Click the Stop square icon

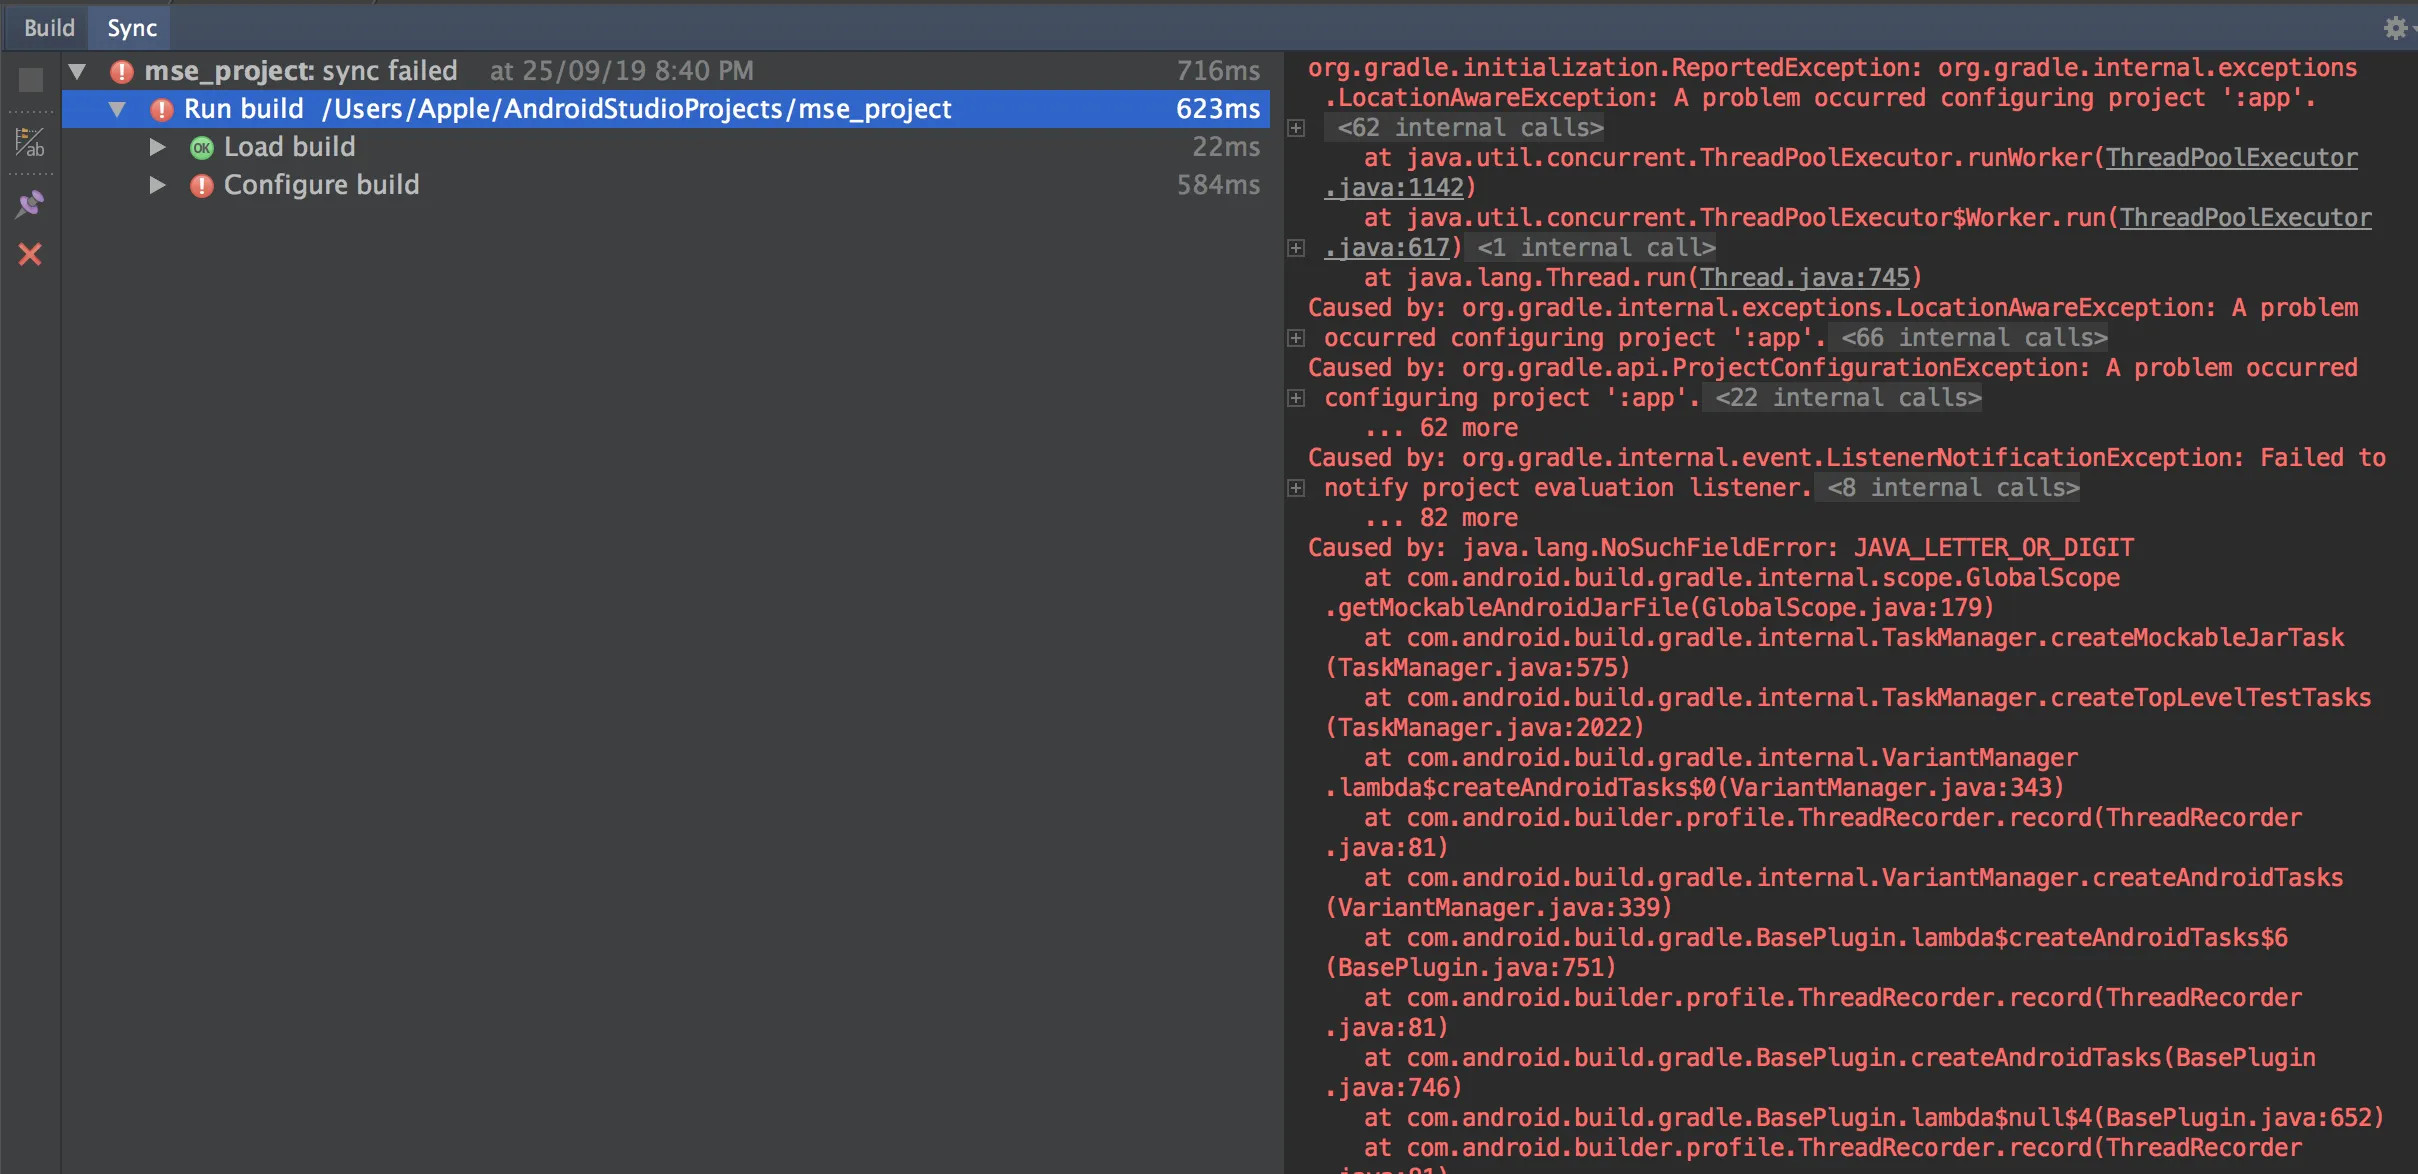coord(31,79)
